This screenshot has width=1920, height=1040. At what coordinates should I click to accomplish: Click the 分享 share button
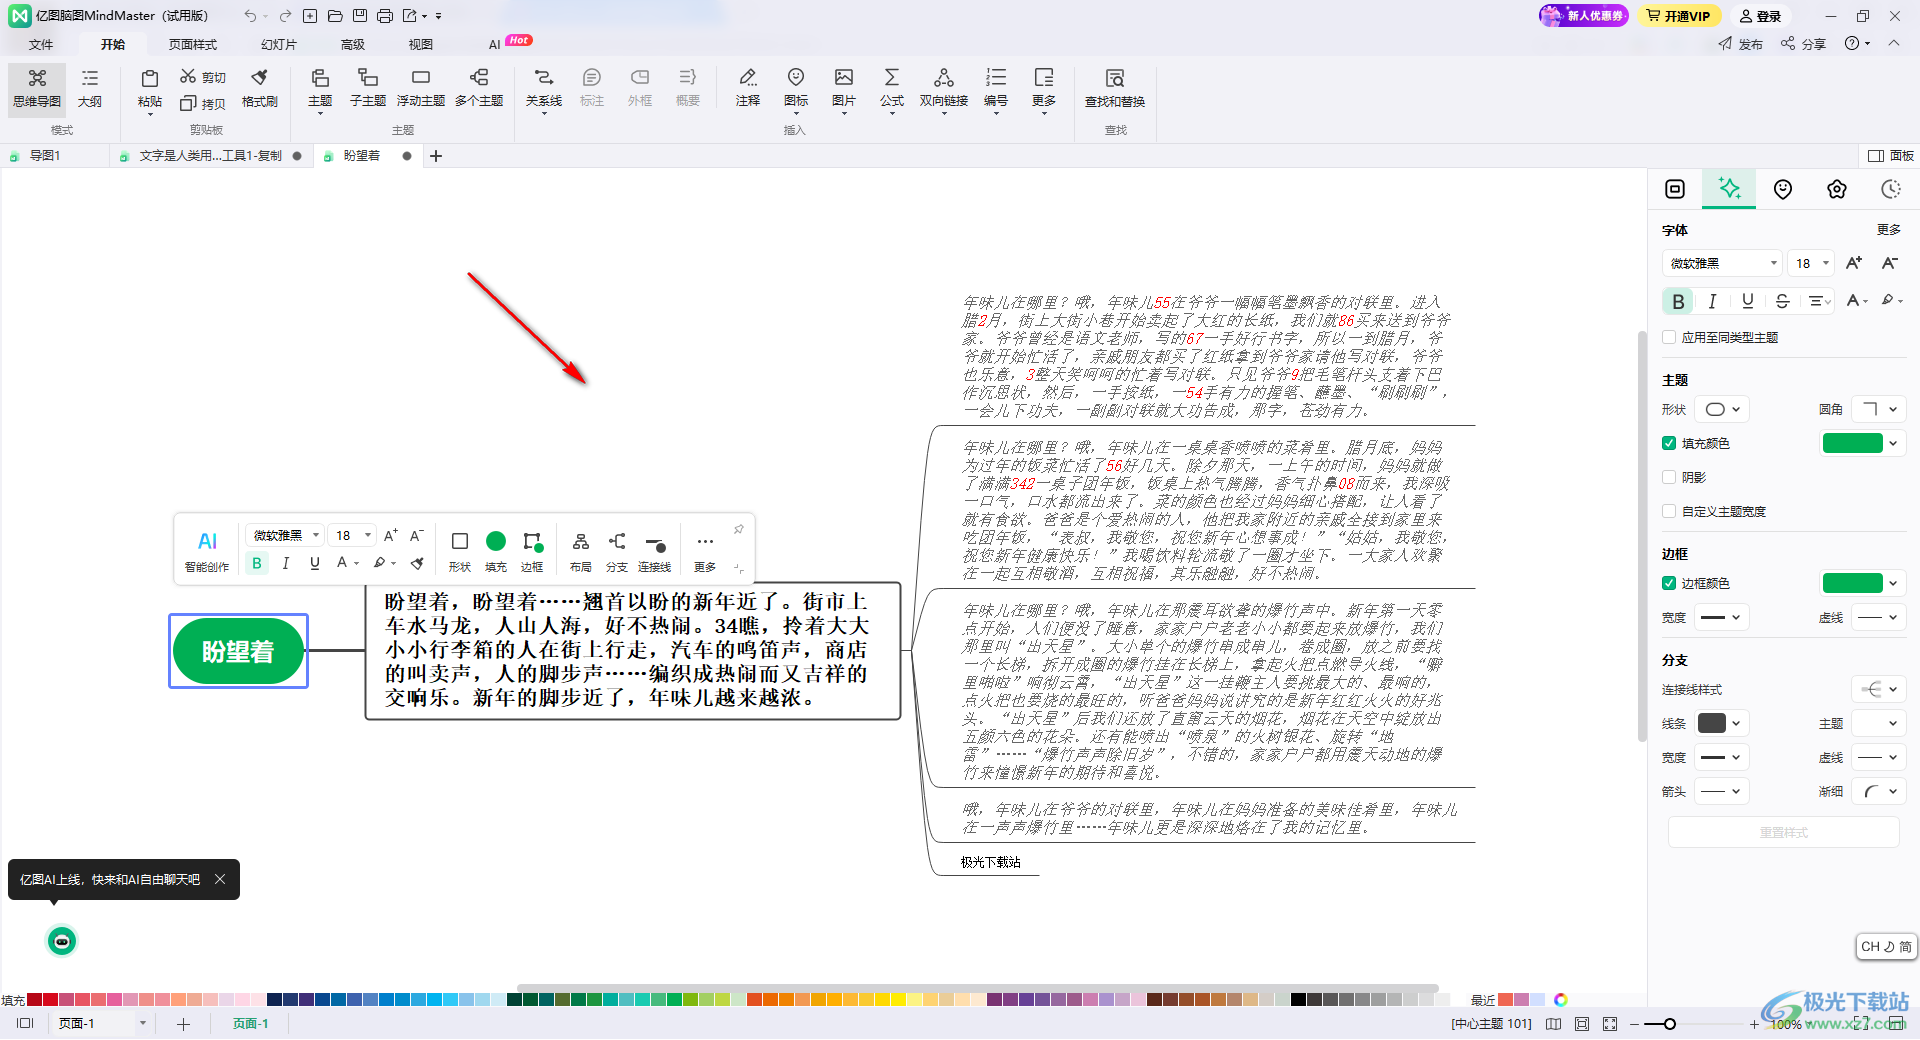[x=1804, y=44]
